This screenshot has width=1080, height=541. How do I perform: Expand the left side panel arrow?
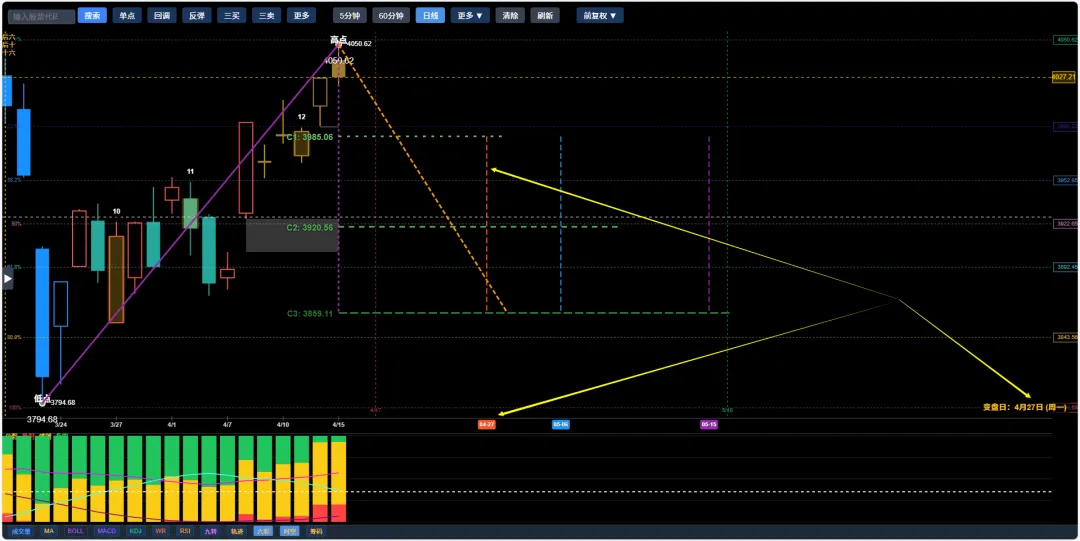[8, 278]
